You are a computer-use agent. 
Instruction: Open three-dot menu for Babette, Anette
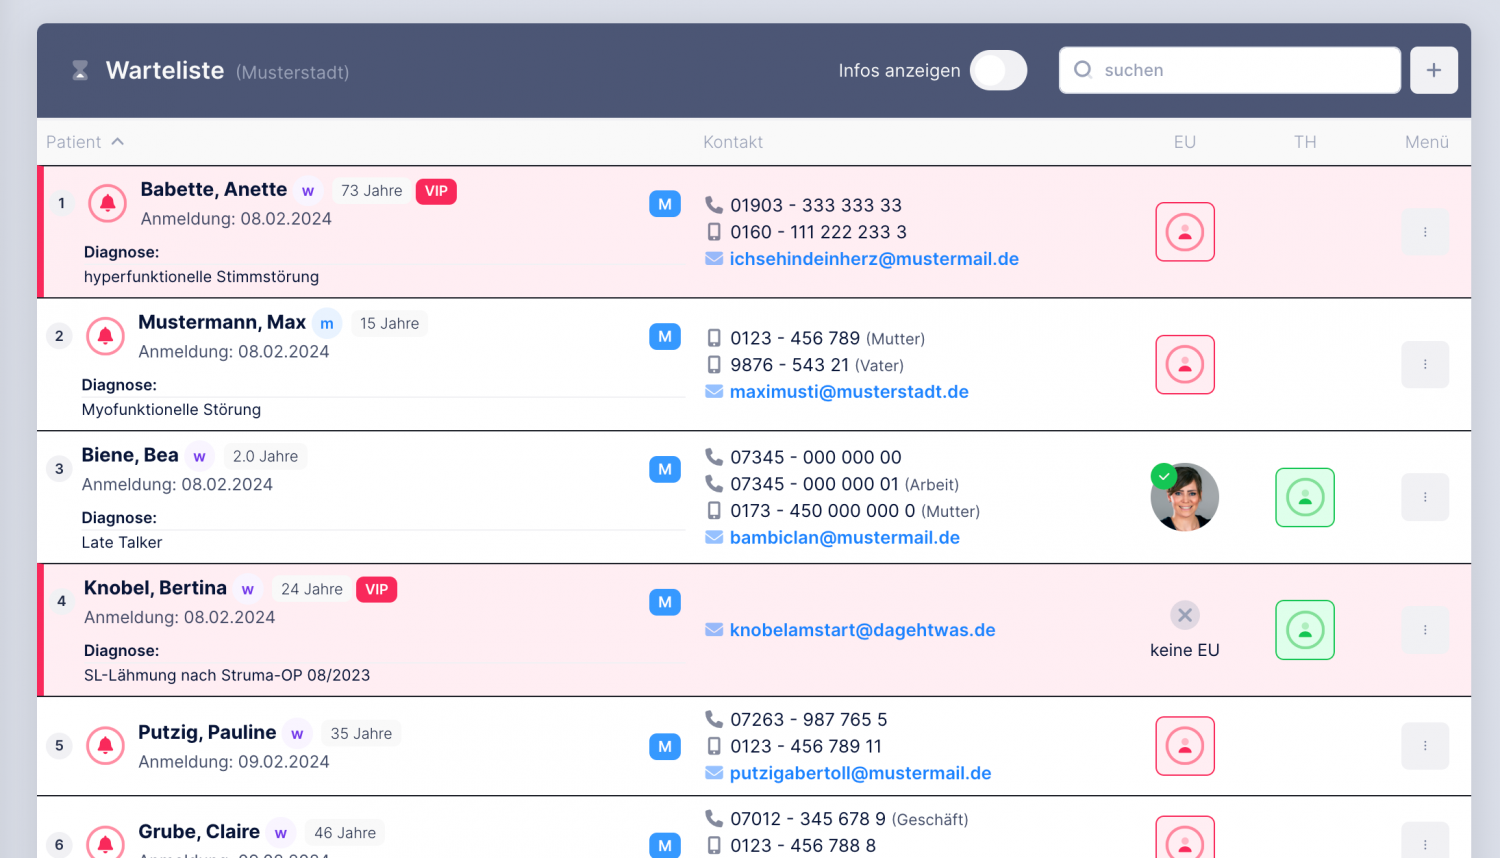pos(1425,232)
